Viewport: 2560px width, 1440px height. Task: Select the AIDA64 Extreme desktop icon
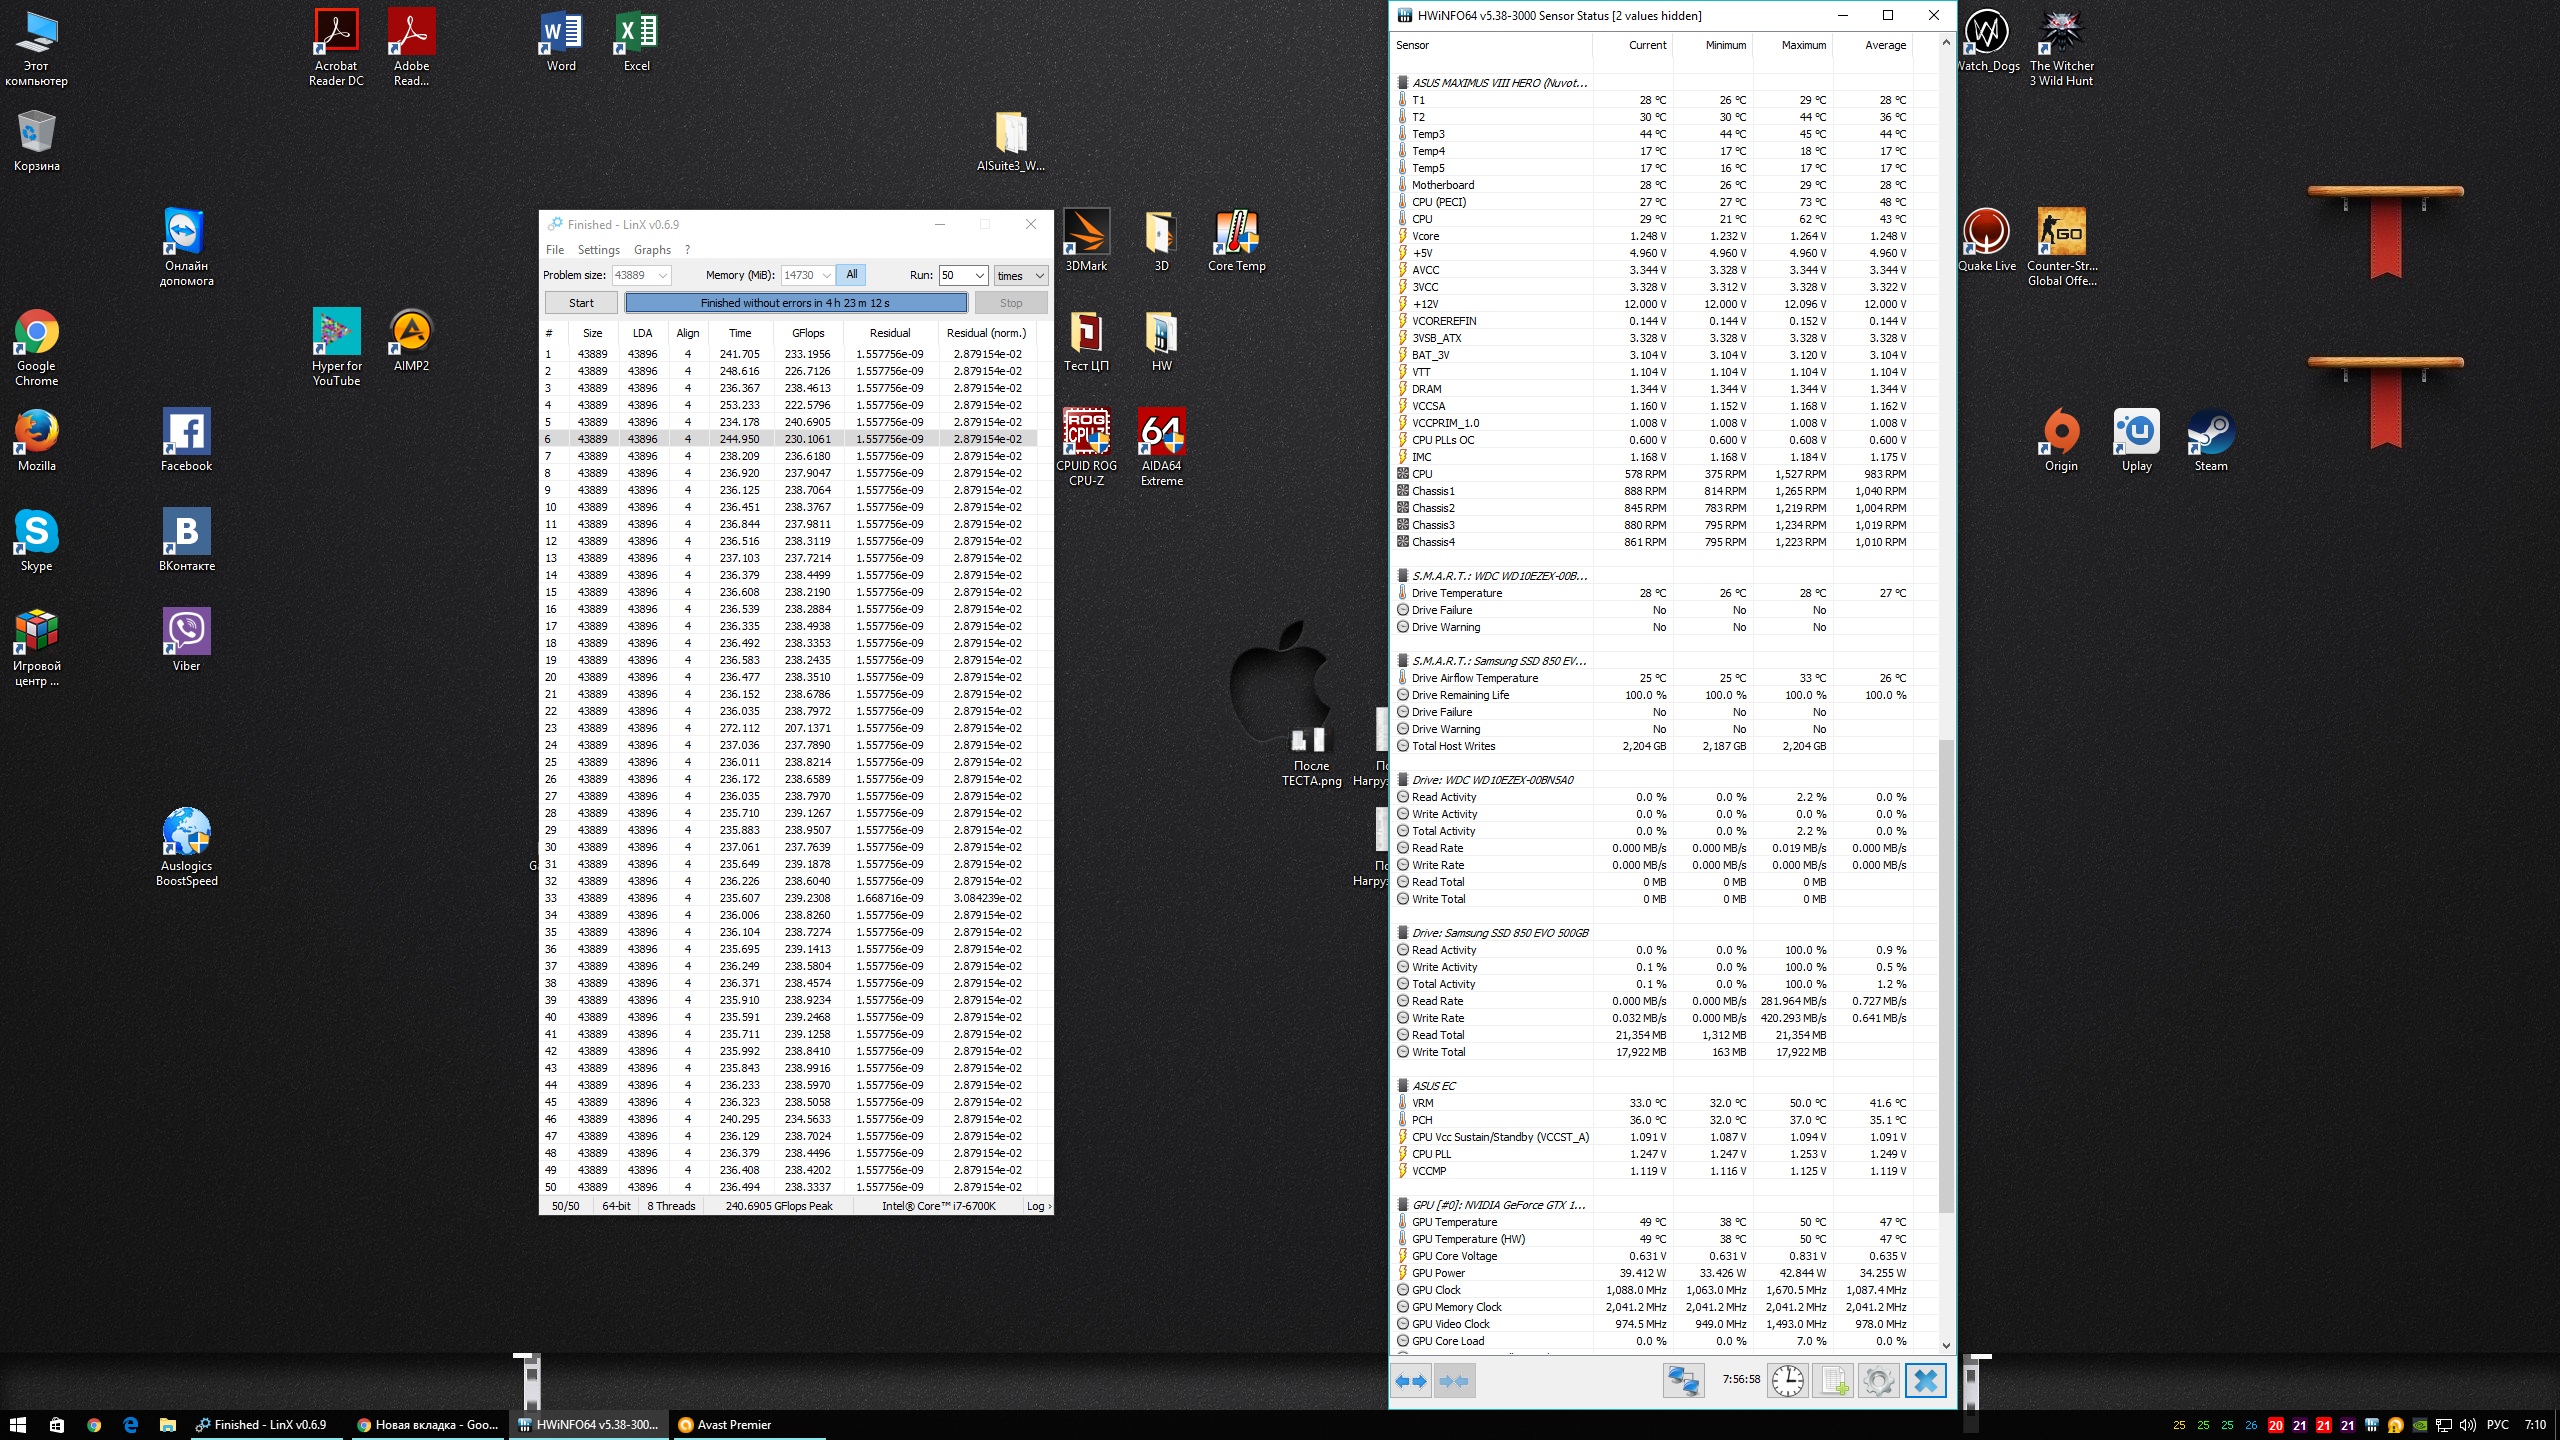pyautogui.click(x=1161, y=447)
